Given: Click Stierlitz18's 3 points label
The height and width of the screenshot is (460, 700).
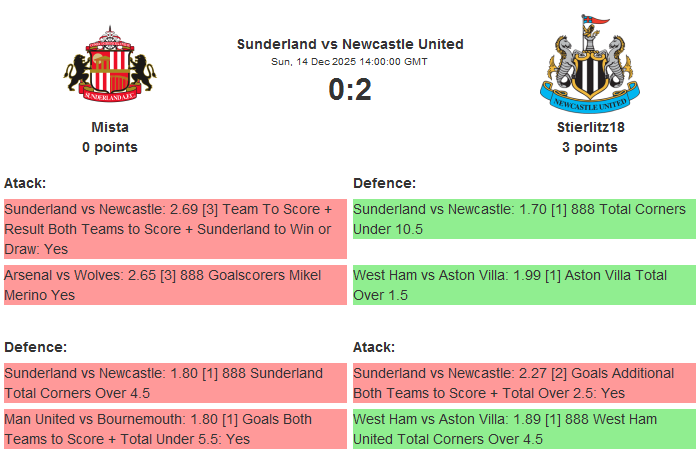Looking at the screenshot, I should coord(589,147).
